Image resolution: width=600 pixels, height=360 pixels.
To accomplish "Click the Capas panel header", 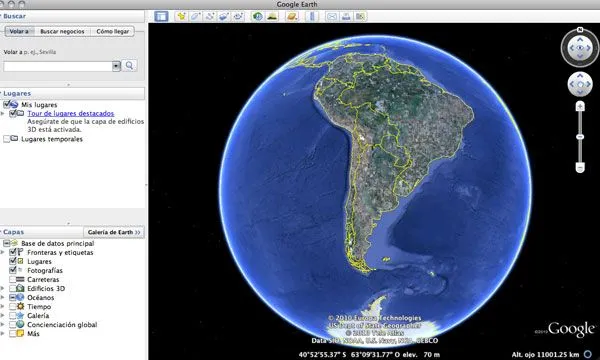I will coord(41,232).
